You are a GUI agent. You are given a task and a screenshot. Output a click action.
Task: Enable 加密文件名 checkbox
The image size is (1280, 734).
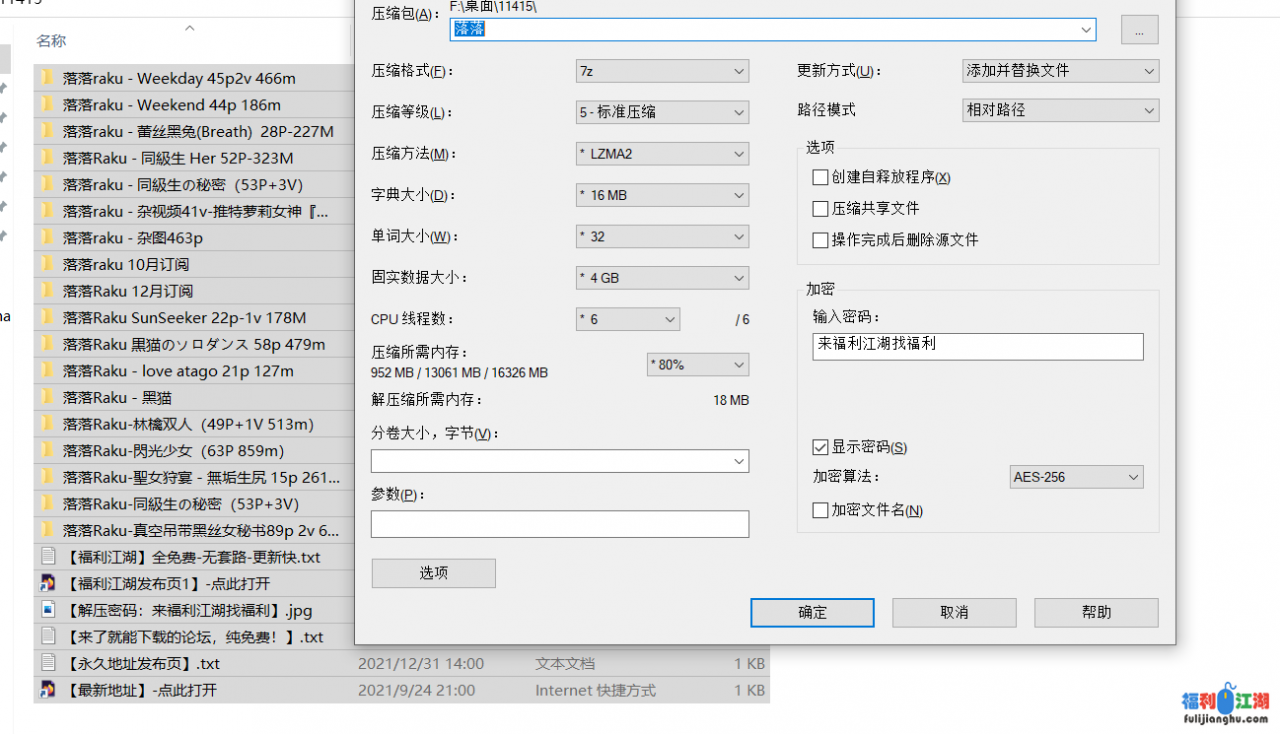tap(820, 510)
